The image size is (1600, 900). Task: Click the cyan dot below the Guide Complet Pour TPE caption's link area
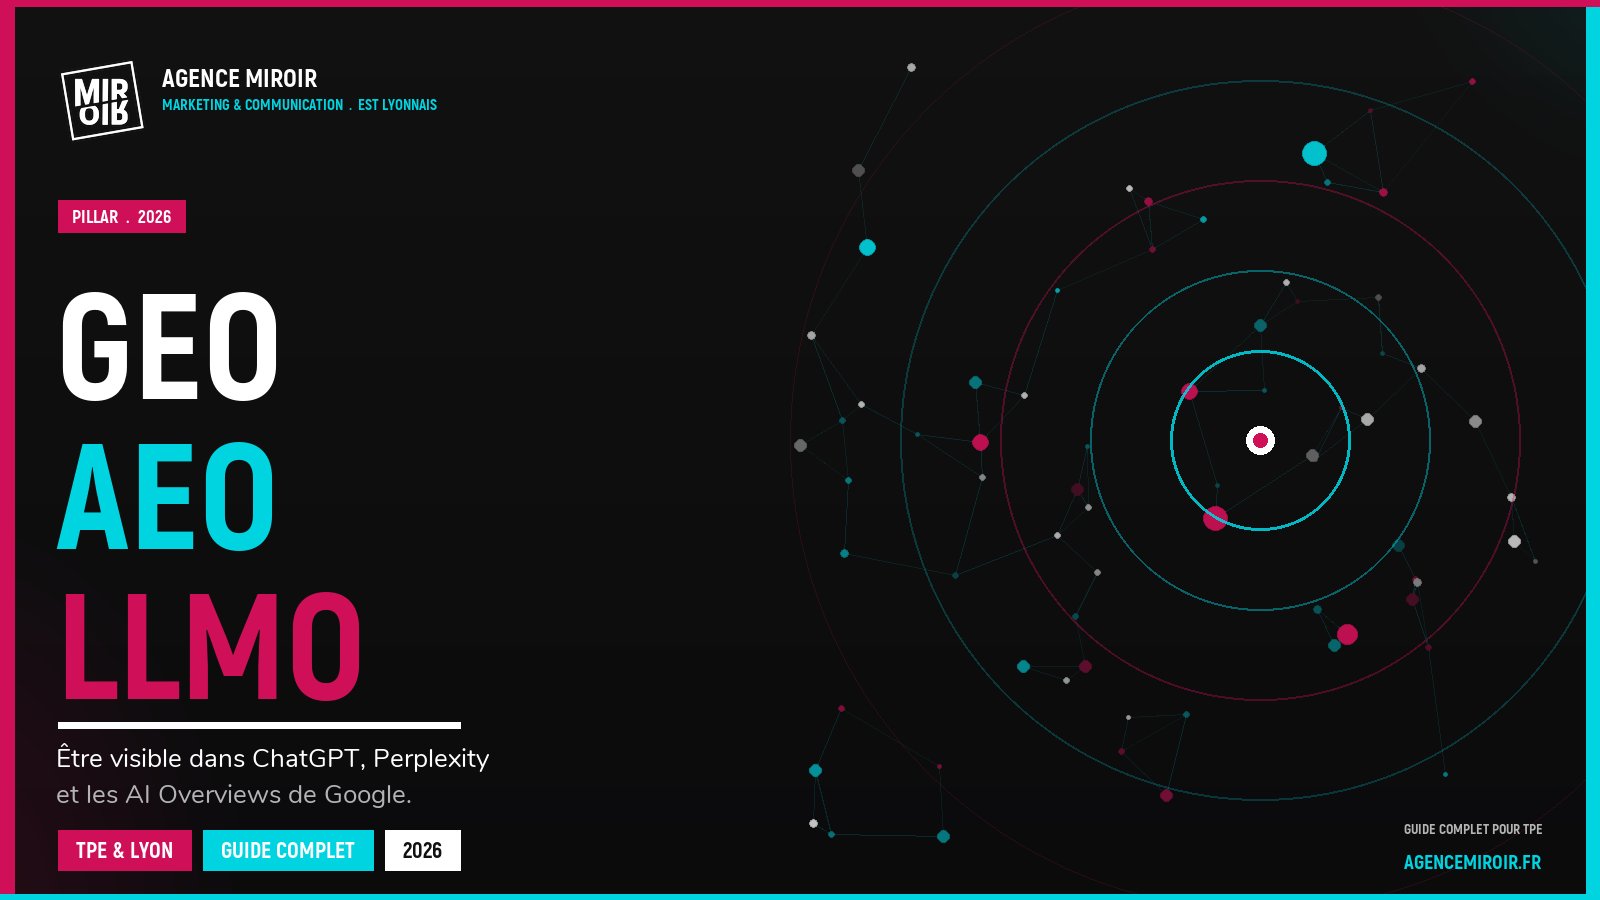(x=1445, y=774)
